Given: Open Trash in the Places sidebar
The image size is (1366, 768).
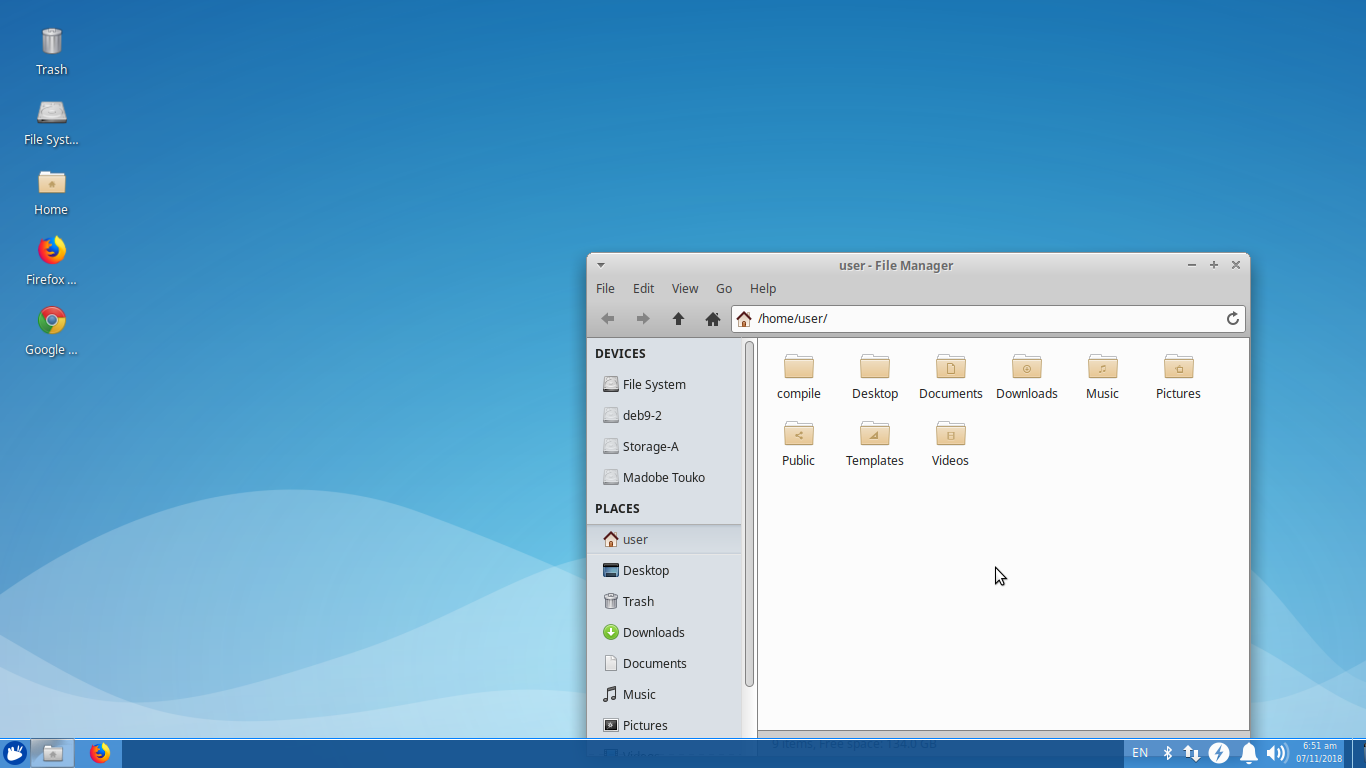Looking at the screenshot, I should (x=638, y=601).
